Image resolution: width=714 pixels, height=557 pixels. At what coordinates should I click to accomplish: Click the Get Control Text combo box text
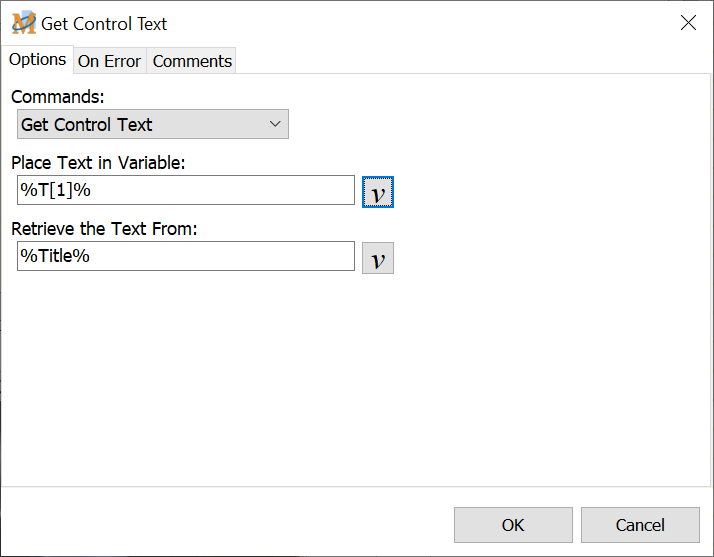pos(87,125)
